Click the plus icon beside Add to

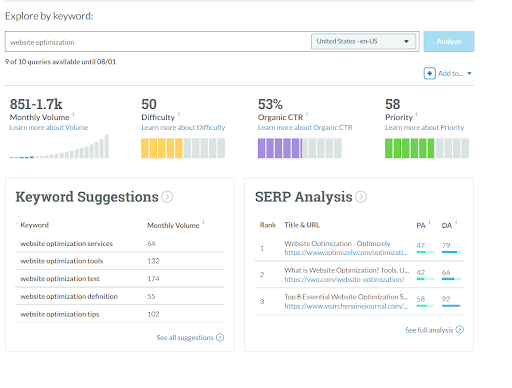coord(429,73)
